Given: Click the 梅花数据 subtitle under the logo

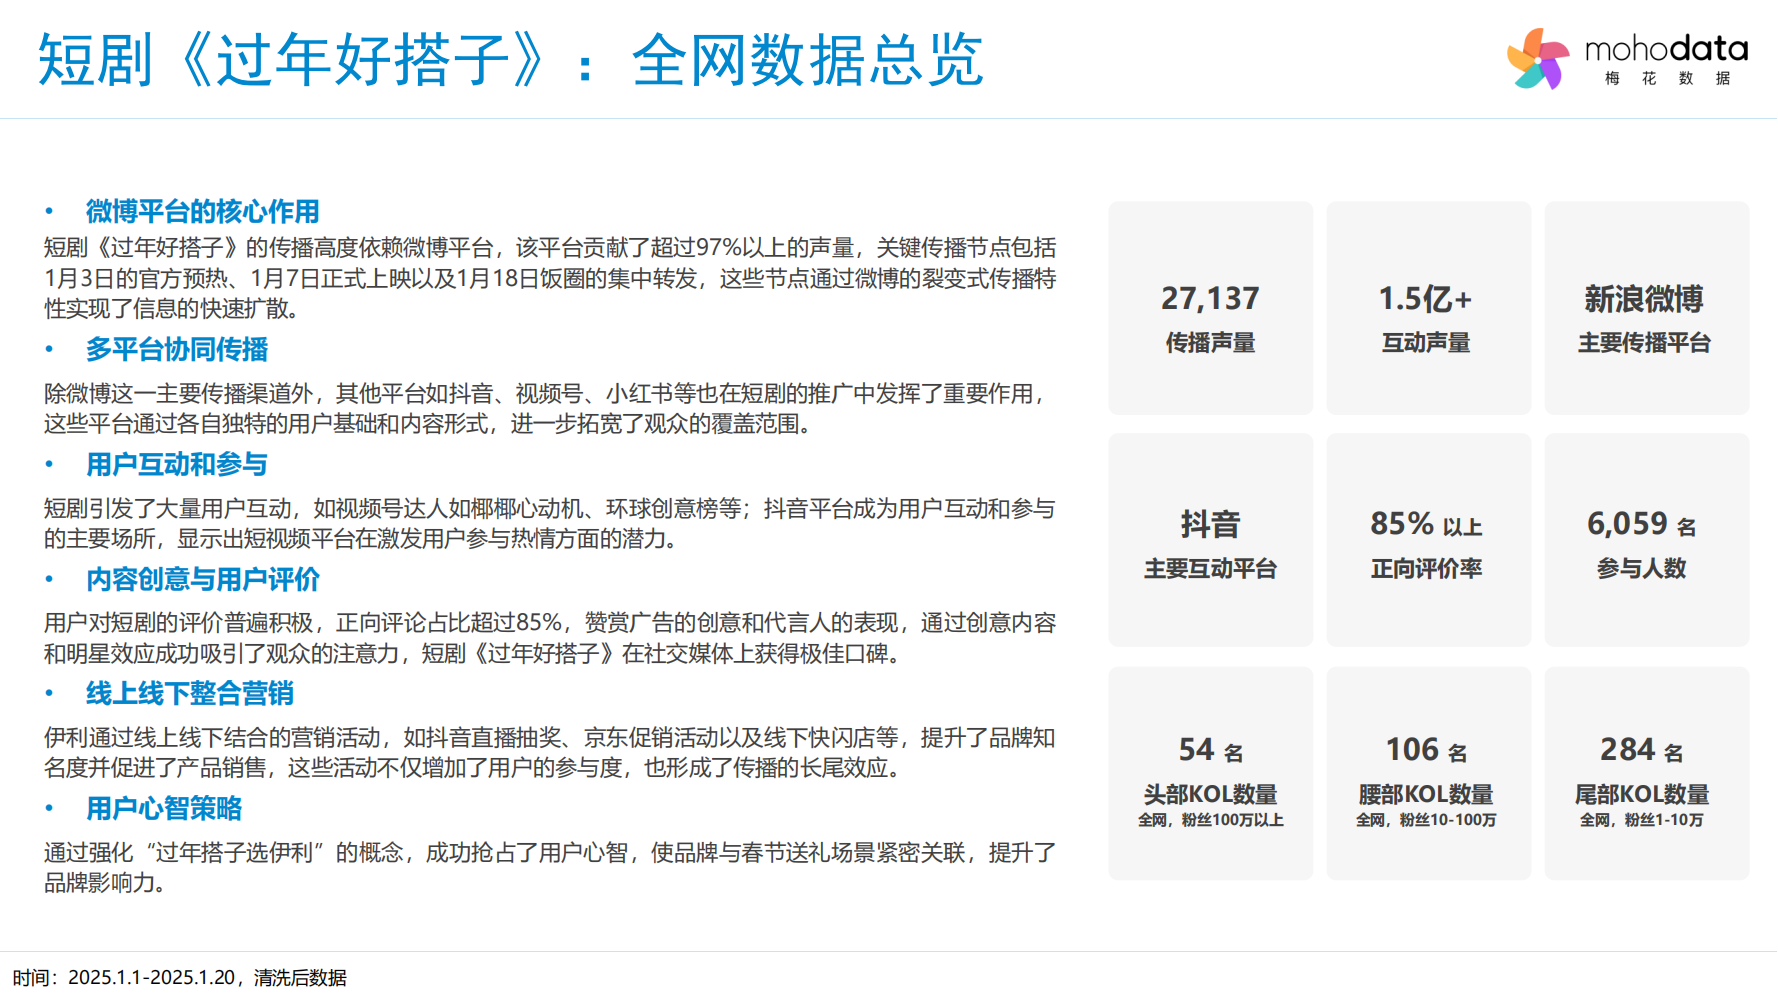Looking at the screenshot, I should pyautogui.click(x=1666, y=78).
